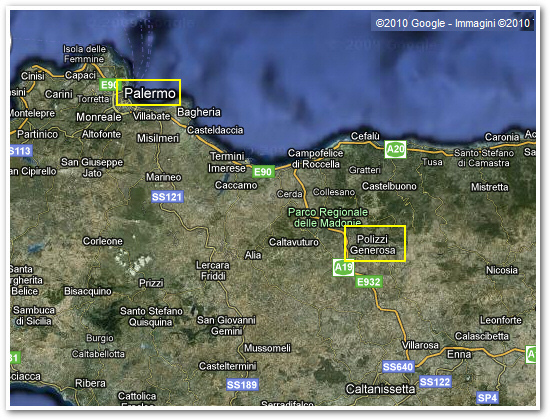550x420 pixels.
Task: Click the SS122 road marker
Action: pos(435,382)
